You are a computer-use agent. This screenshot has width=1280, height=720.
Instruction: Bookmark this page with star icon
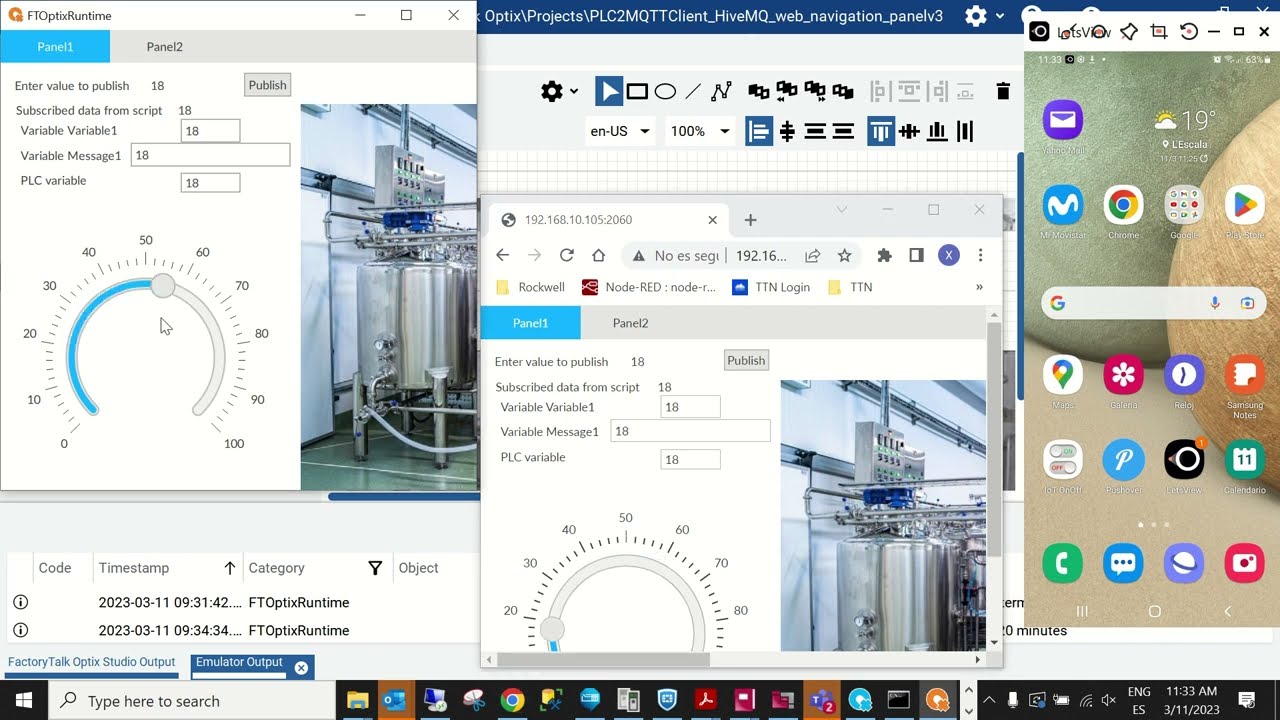[844, 256]
